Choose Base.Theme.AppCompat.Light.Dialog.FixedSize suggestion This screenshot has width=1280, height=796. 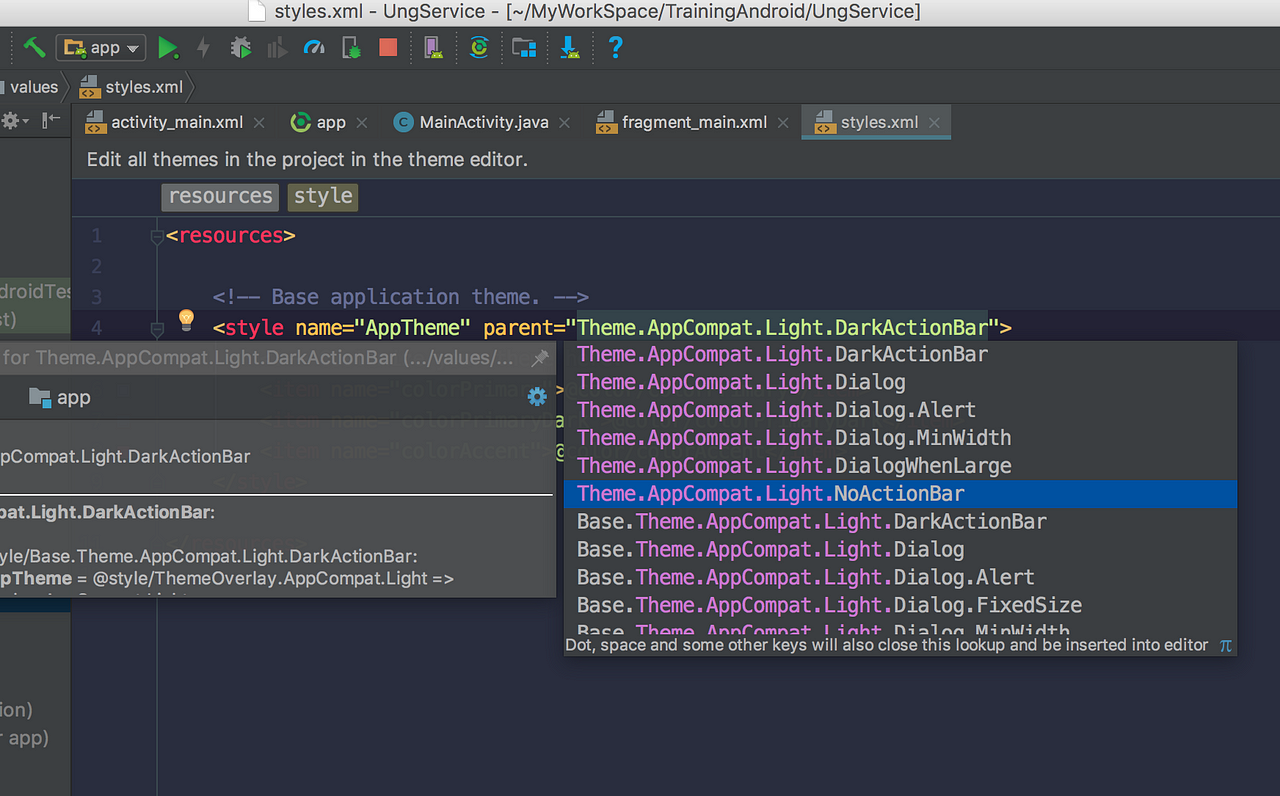pos(900,606)
